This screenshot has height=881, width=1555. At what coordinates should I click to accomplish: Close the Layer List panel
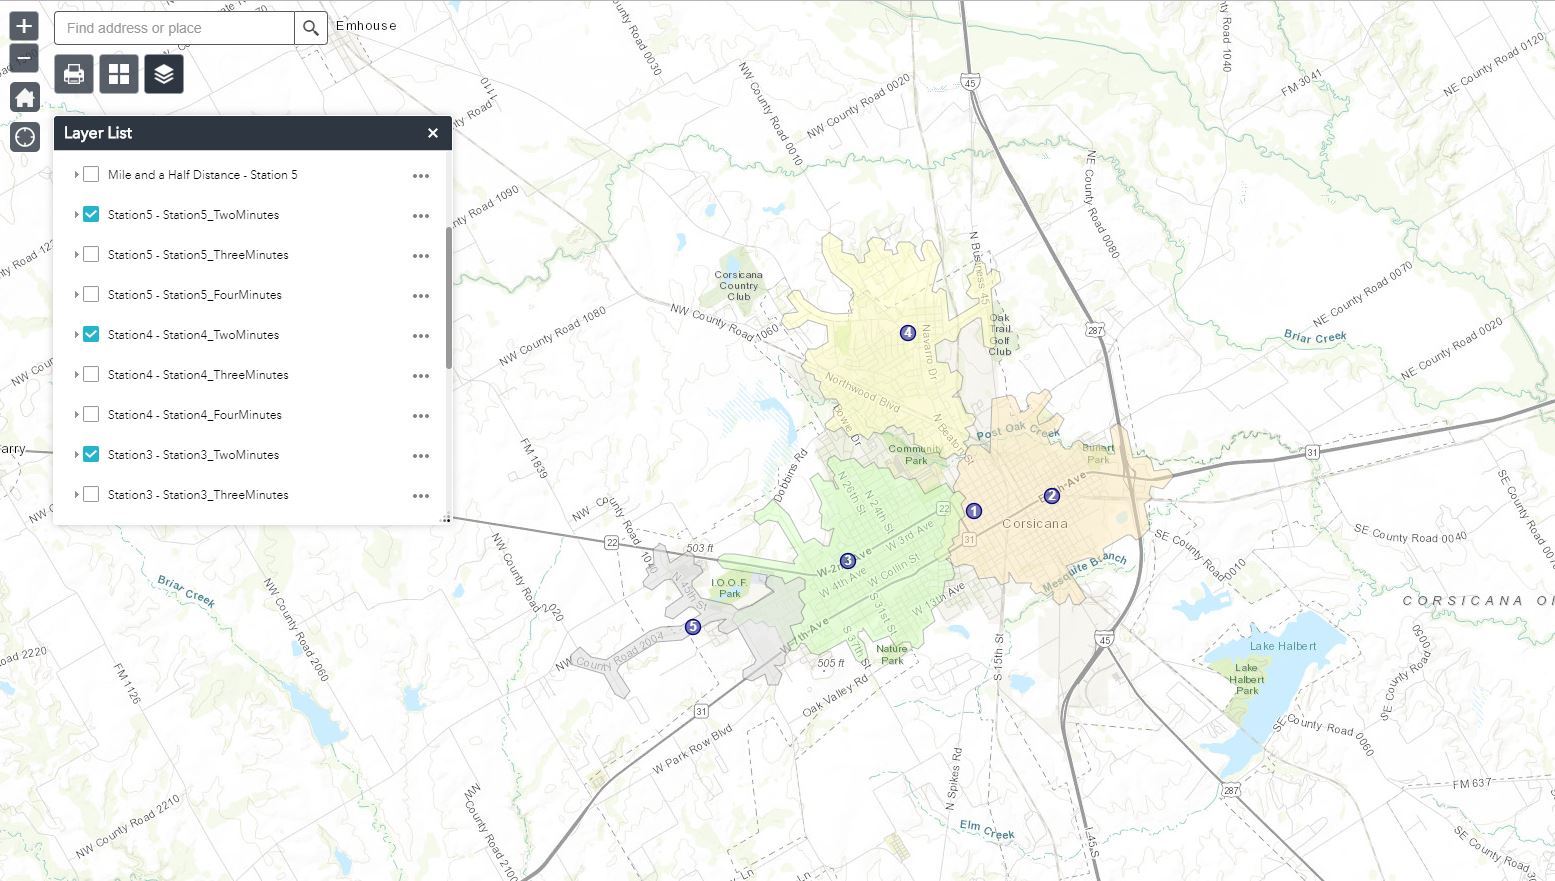(x=433, y=133)
